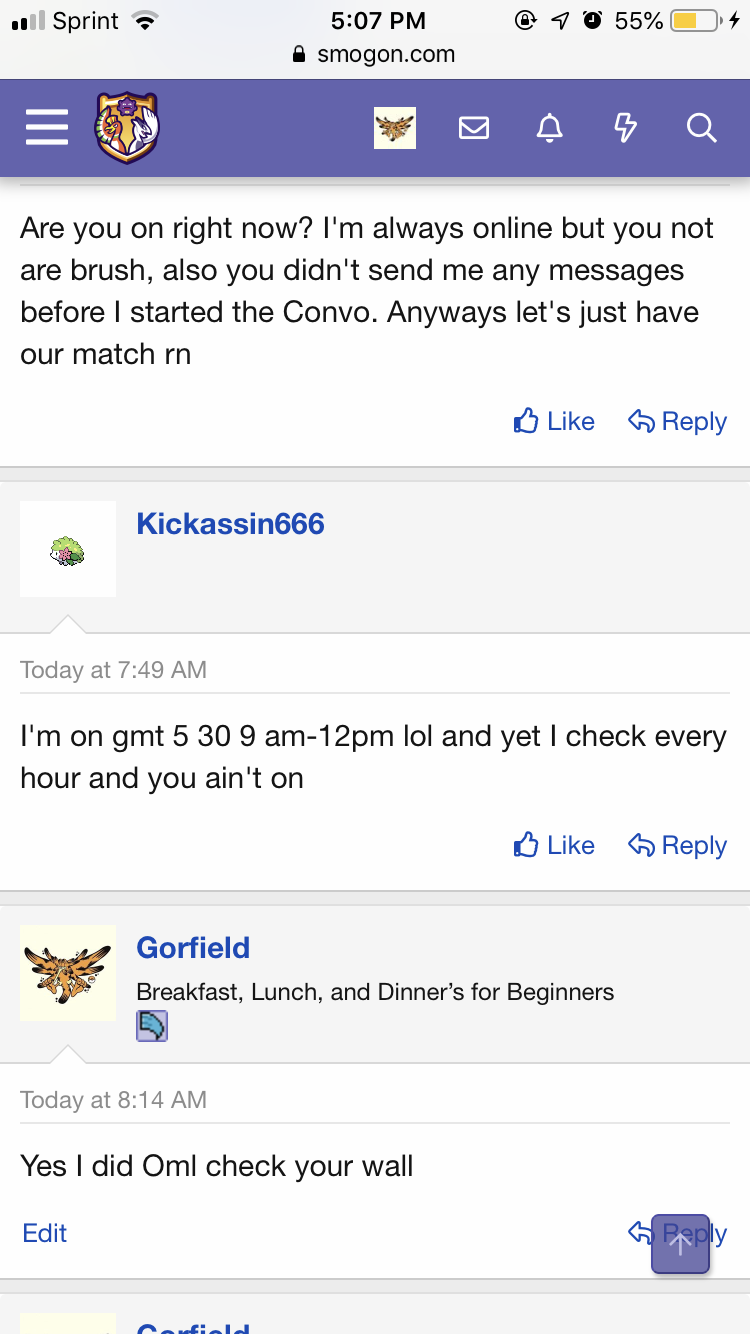Open the lightning bolt what's new icon
Screen dimensions: 750x1334
625,128
